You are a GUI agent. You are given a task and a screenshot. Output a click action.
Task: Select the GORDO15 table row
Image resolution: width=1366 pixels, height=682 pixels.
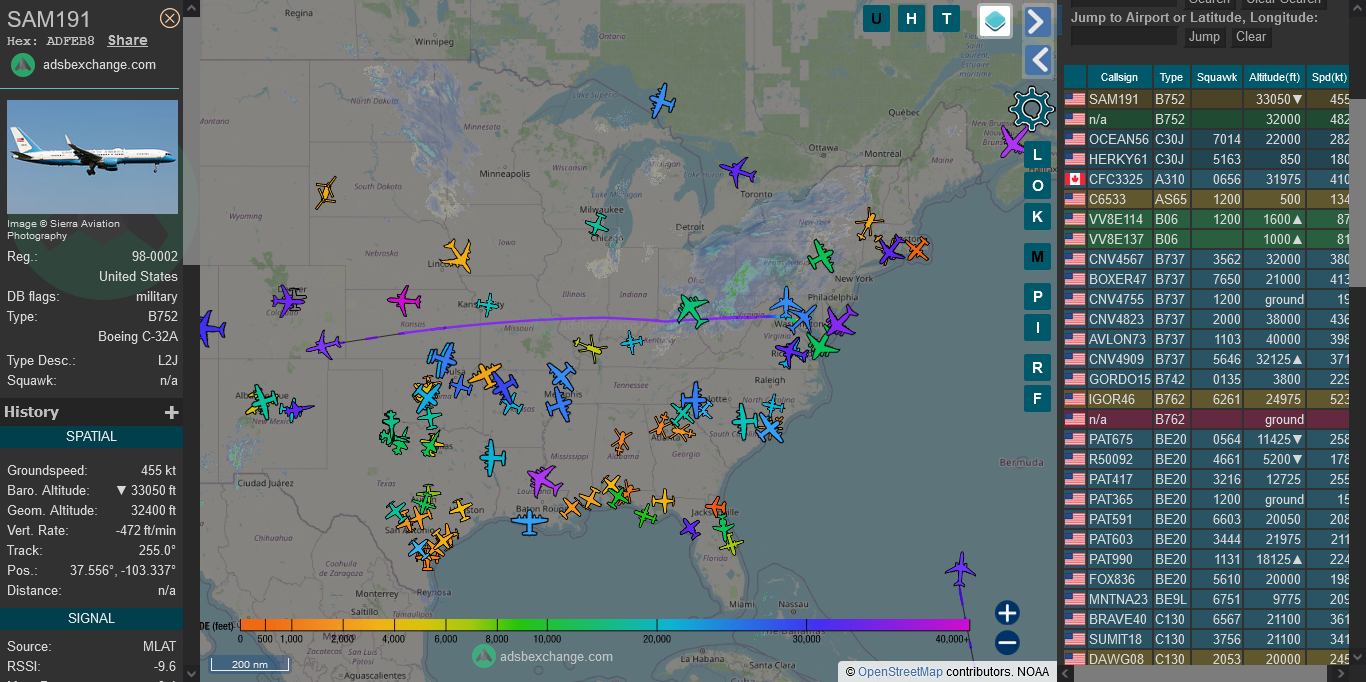tap(1207, 379)
